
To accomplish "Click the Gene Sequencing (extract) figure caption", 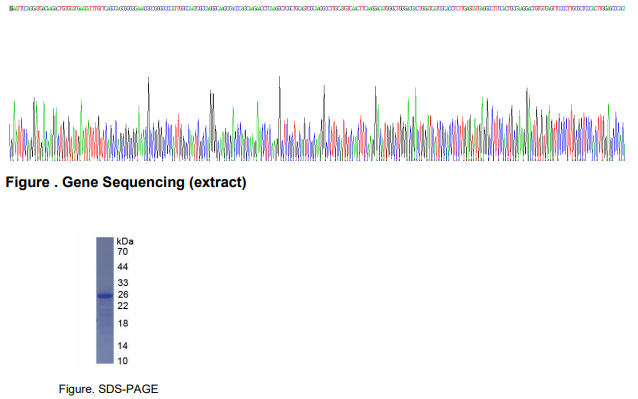I will coord(126,182).
